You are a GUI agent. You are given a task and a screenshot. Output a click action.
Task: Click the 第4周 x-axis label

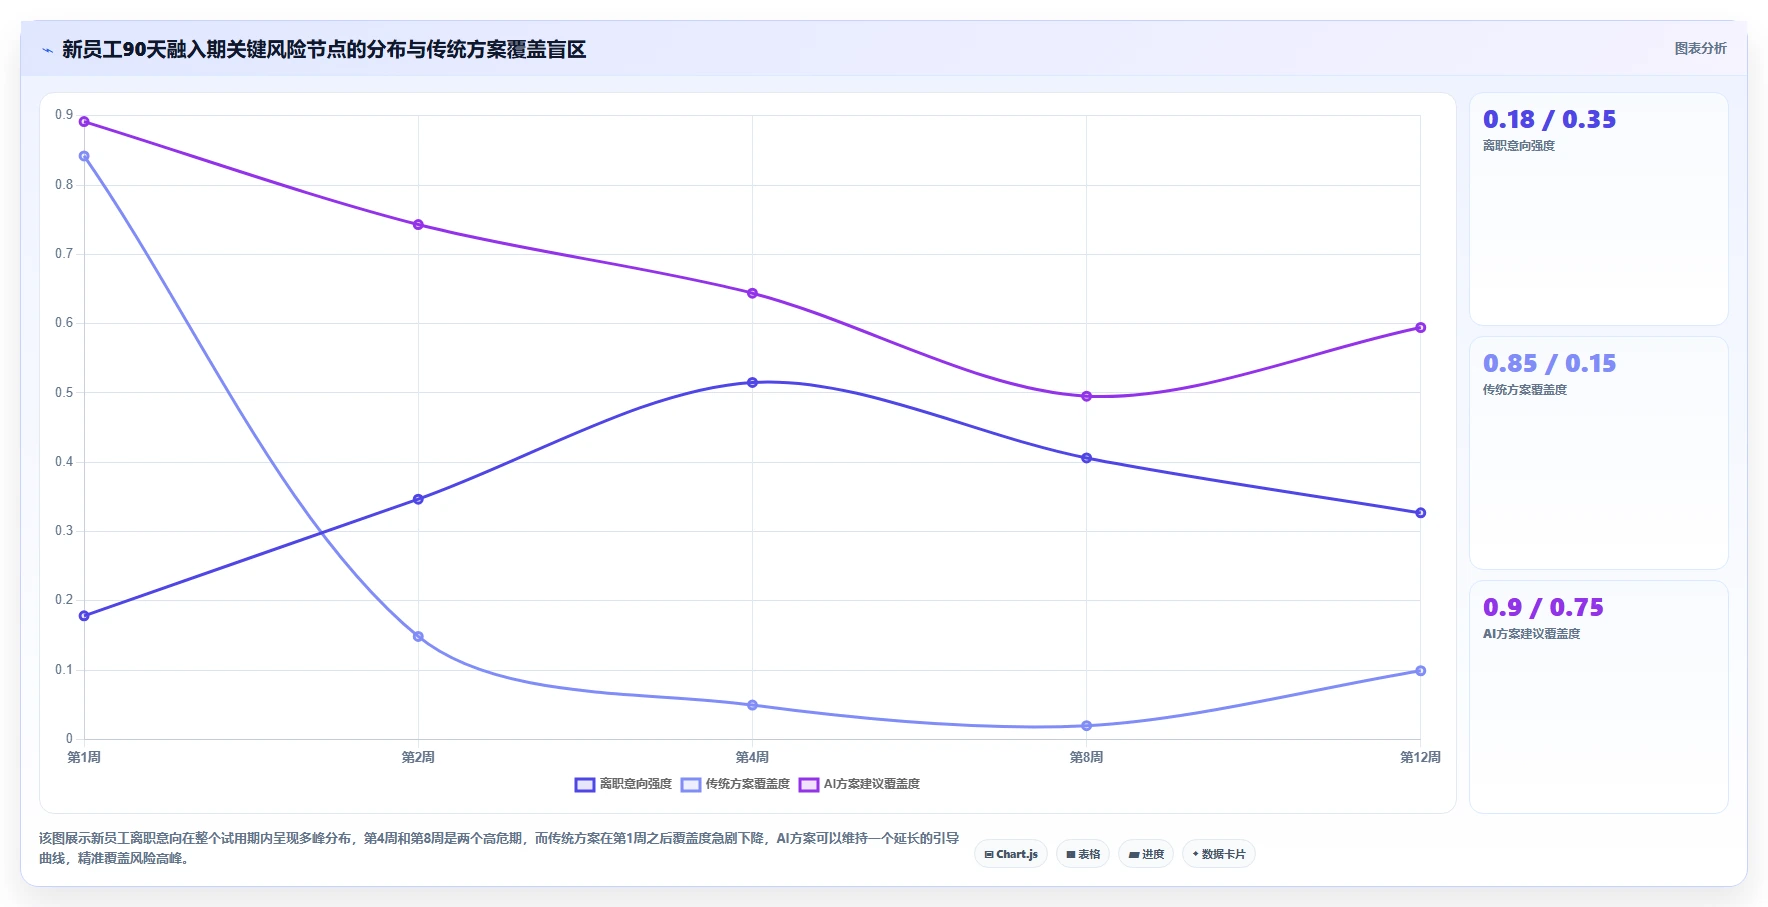(752, 757)
